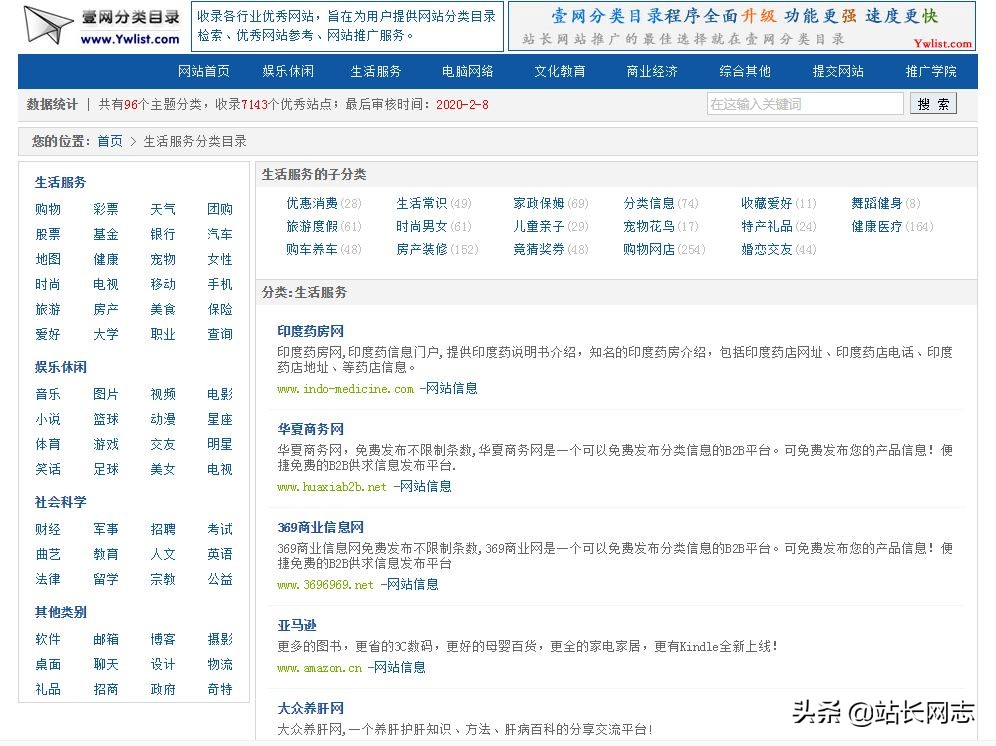Open the 天气 sidebar category
The height and width of the screenshot is (746, 996).
[163, 209]
